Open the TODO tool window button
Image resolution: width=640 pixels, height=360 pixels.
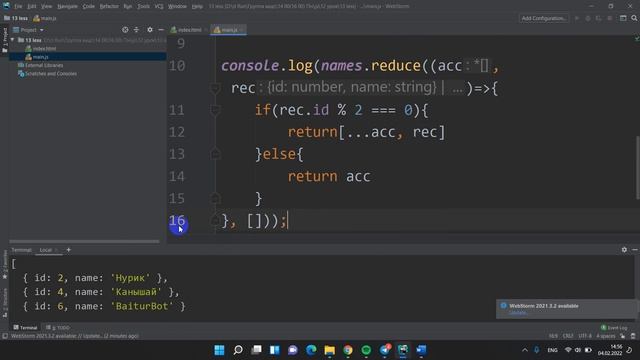click(58, 328)
